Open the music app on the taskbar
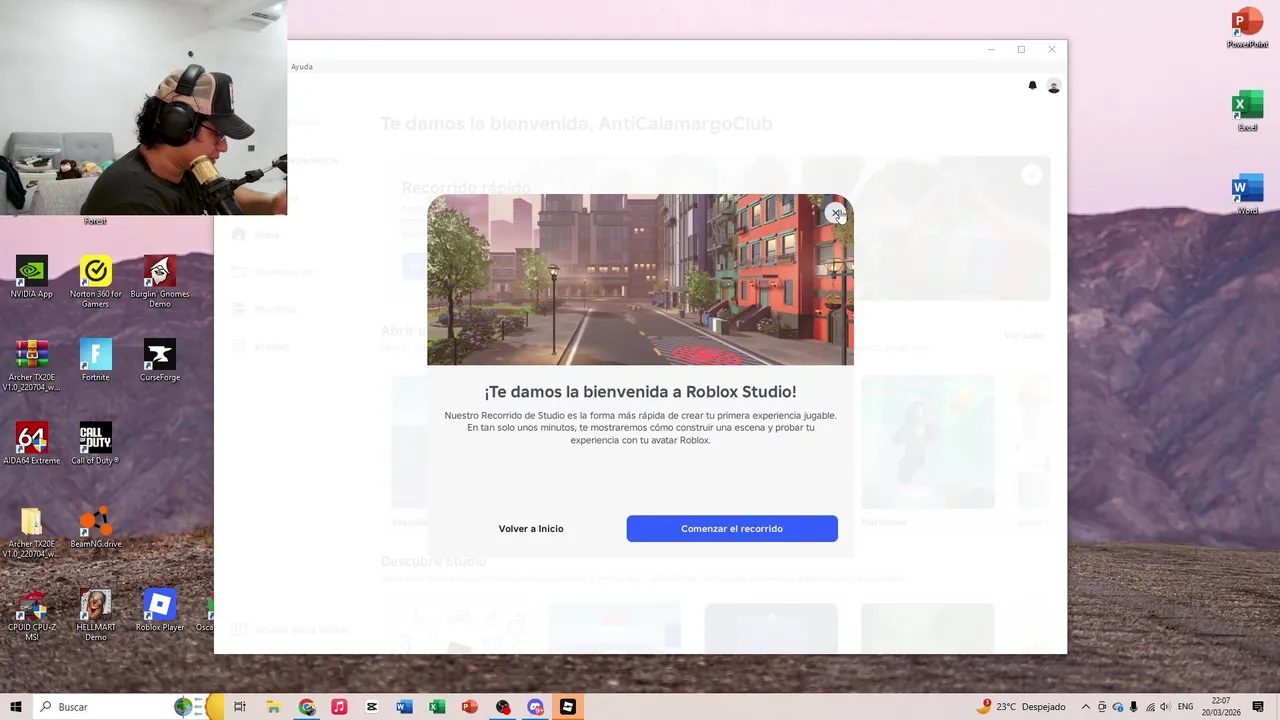Image resolution: width=1280 pixels, height=720 pixels. [339, 707]
